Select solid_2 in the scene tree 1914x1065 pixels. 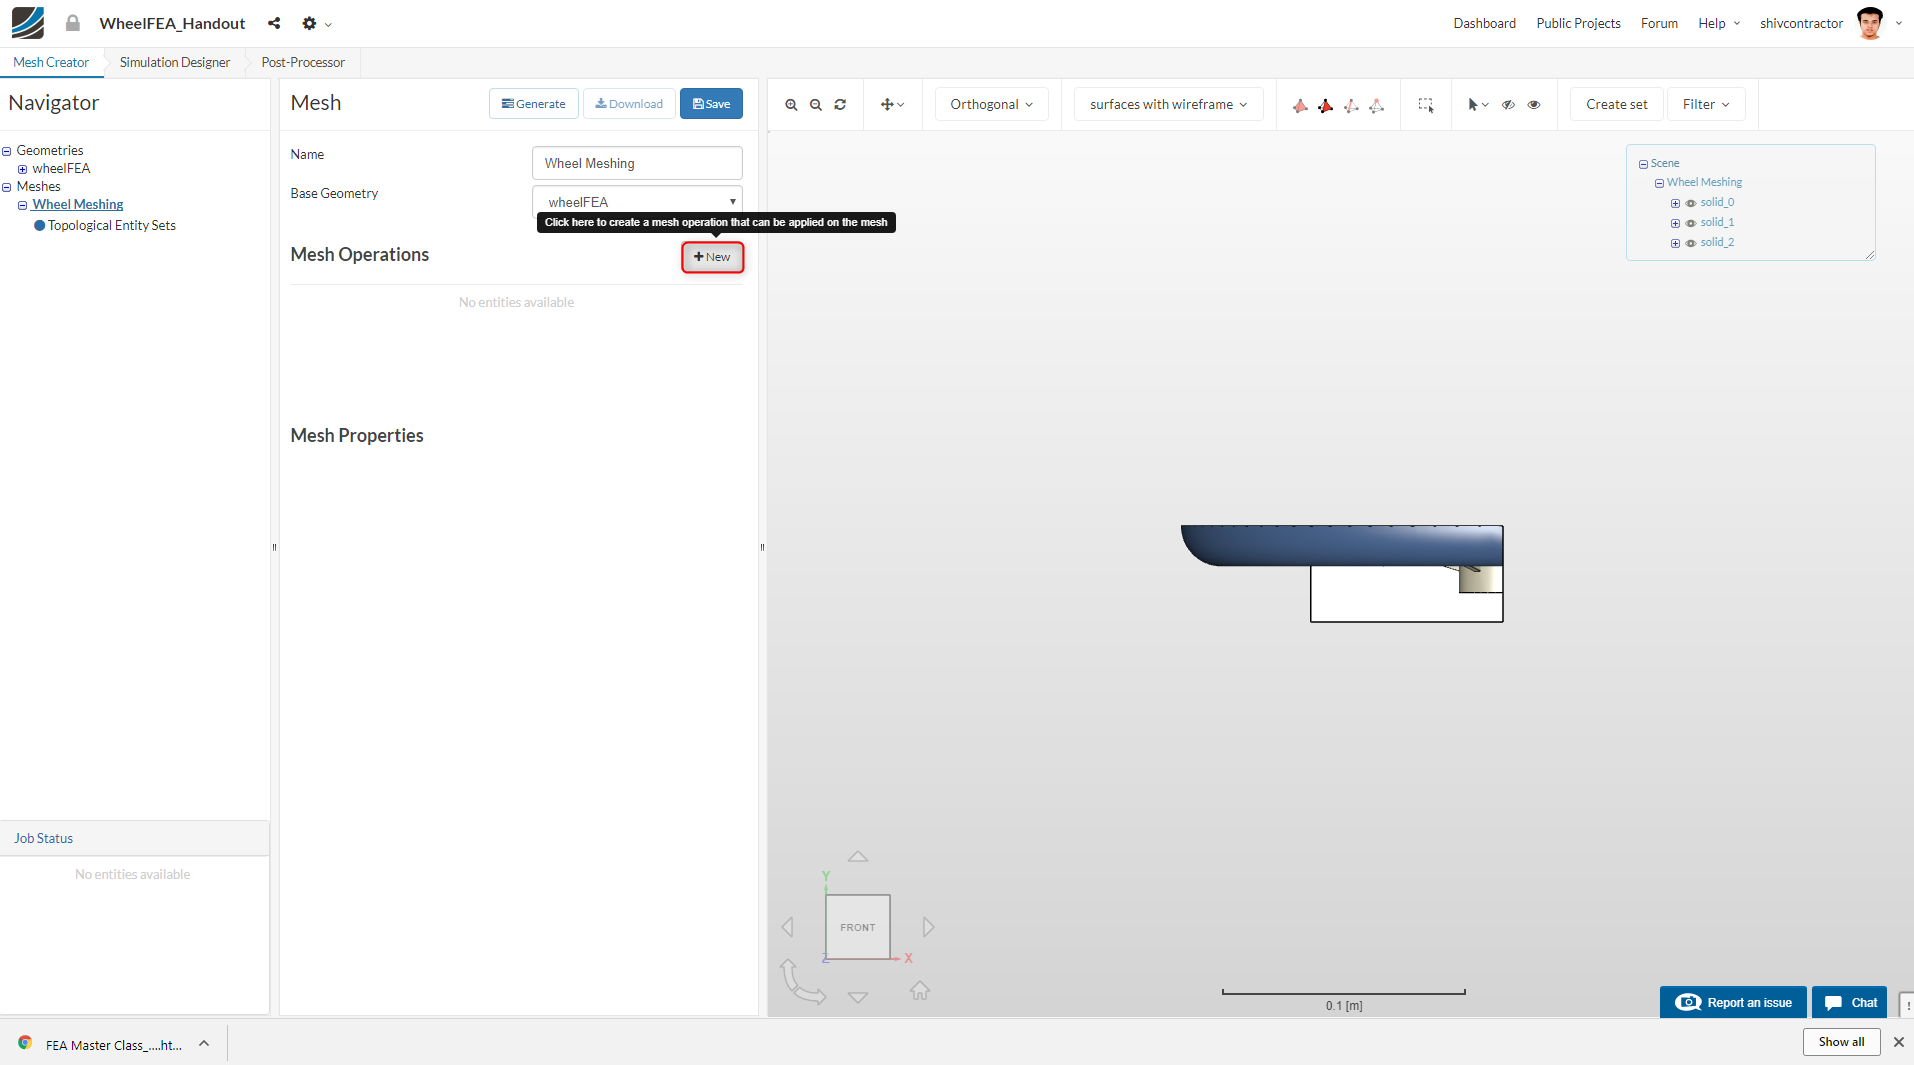[x=1717, y=242]
